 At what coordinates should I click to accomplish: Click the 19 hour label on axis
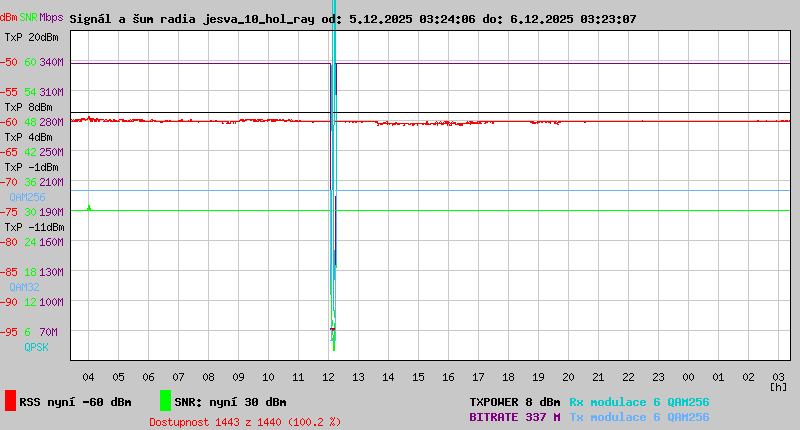(538, 377)
